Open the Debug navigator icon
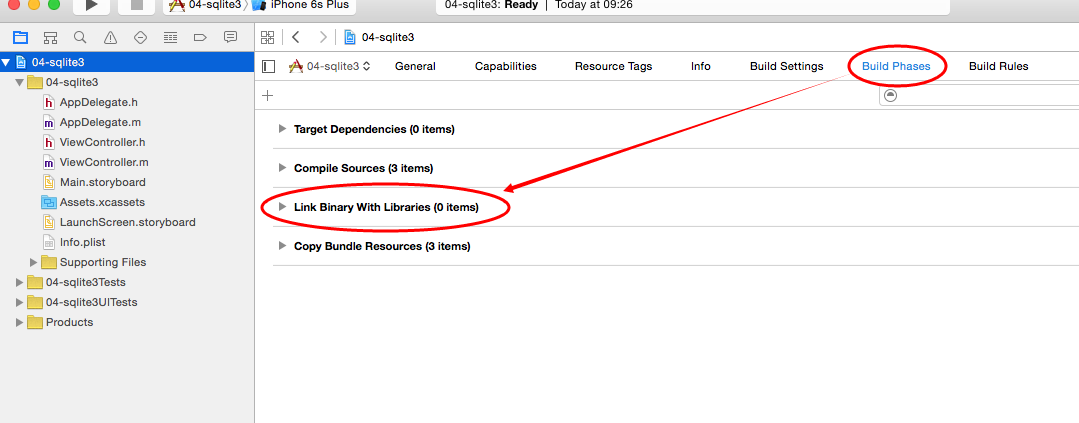Screen dimensions: 1079x423 (x=170, y=37)
